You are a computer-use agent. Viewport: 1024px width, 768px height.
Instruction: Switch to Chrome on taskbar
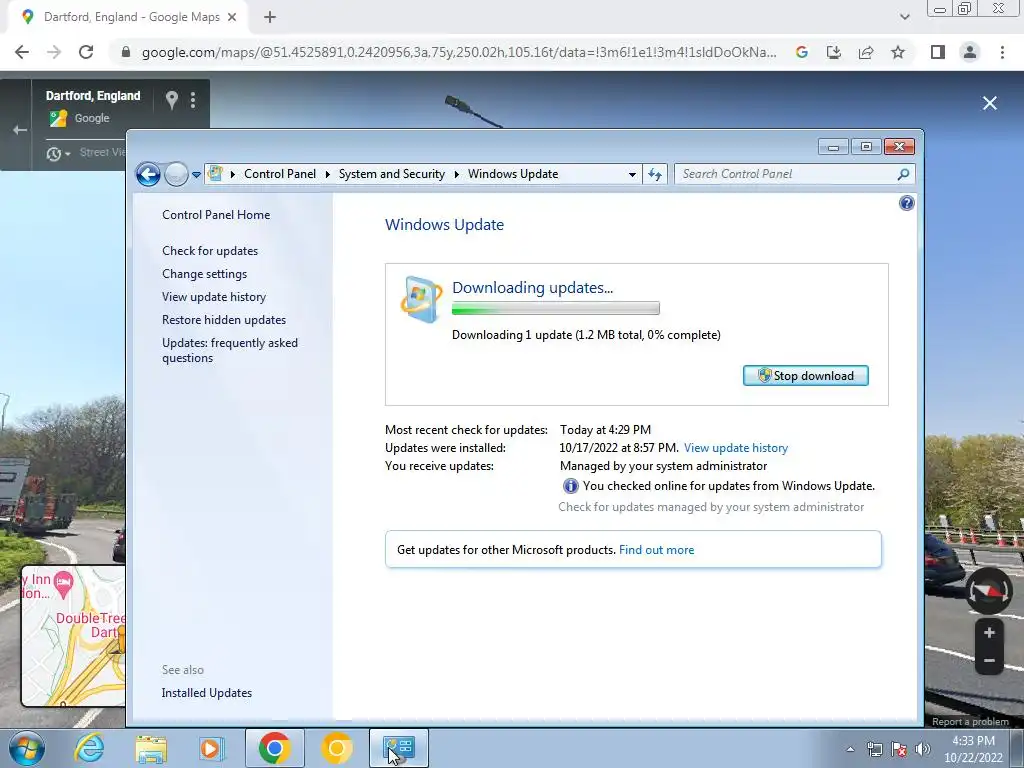pyautogui.click(x=274, y=748)
